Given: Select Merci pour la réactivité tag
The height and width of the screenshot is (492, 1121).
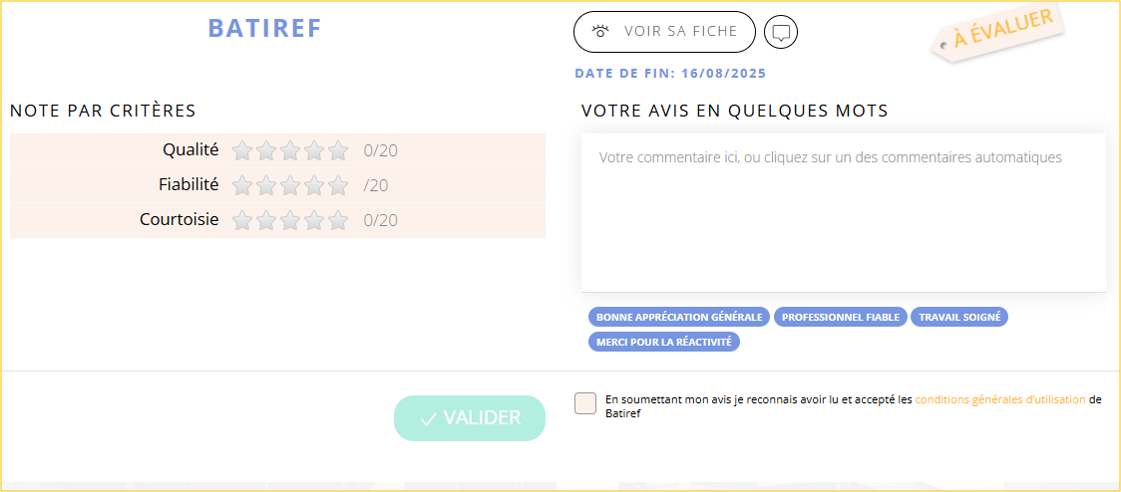Looking at the screenshot, I should coord(664,342).
